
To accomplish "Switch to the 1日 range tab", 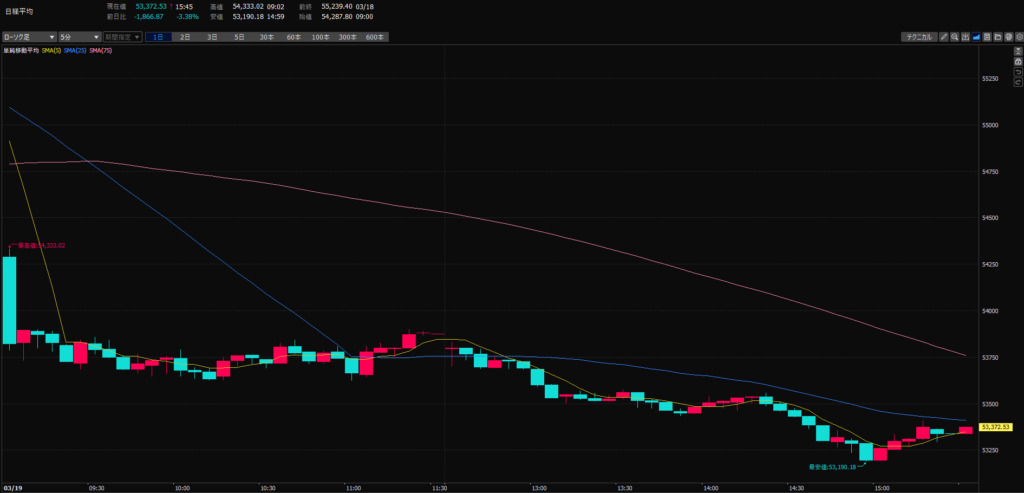I will [x=158, y=37].
